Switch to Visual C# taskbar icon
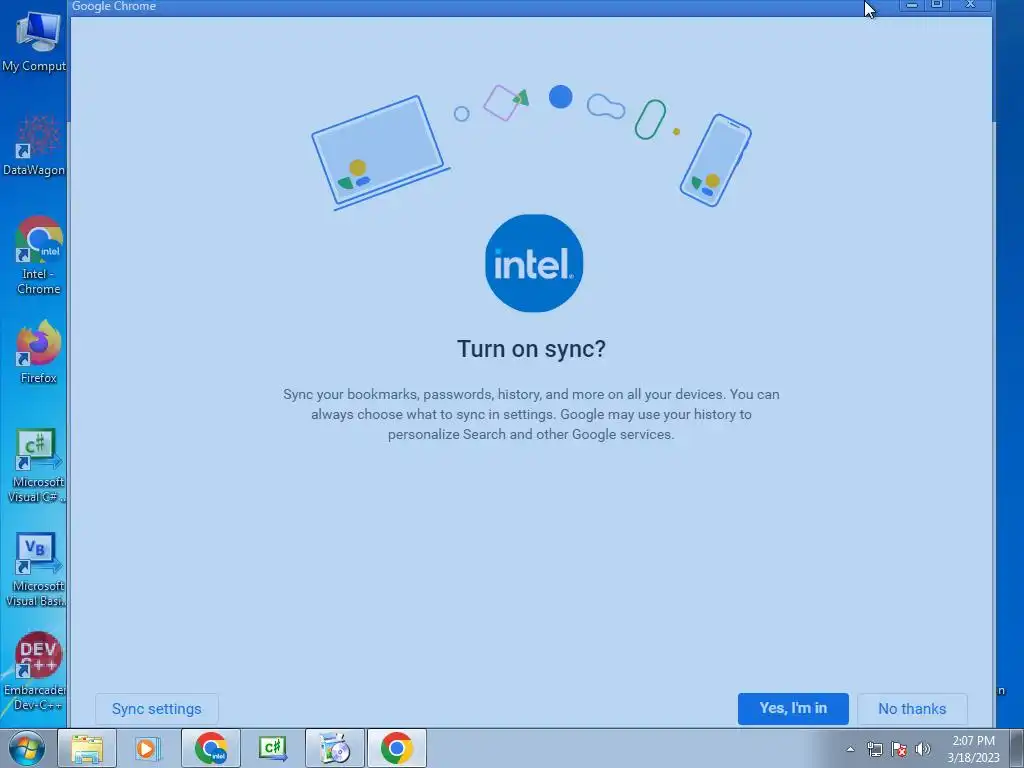The width and height of the screenshot is (1024, 768). pyautogui.click(x=272, y=748)
